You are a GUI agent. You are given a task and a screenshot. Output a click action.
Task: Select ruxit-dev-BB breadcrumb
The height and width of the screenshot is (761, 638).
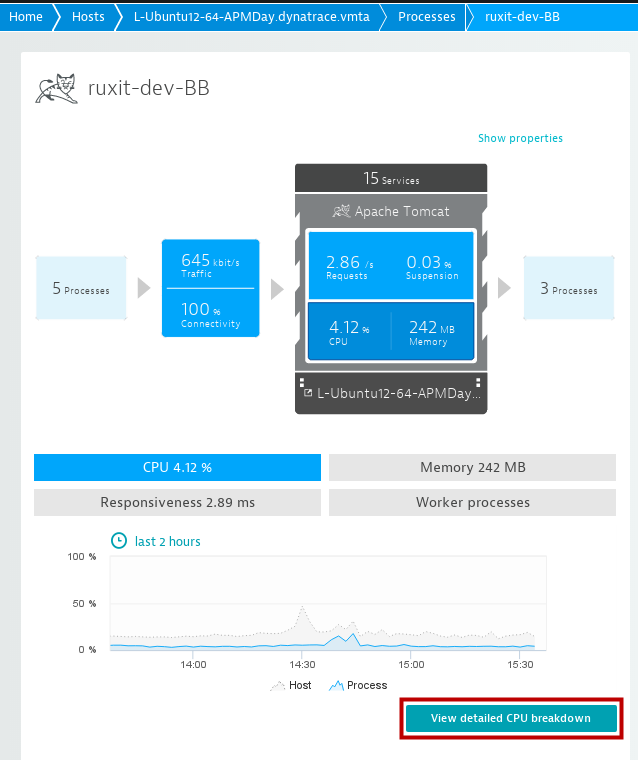pyautogui.click(x=522, y=17)
